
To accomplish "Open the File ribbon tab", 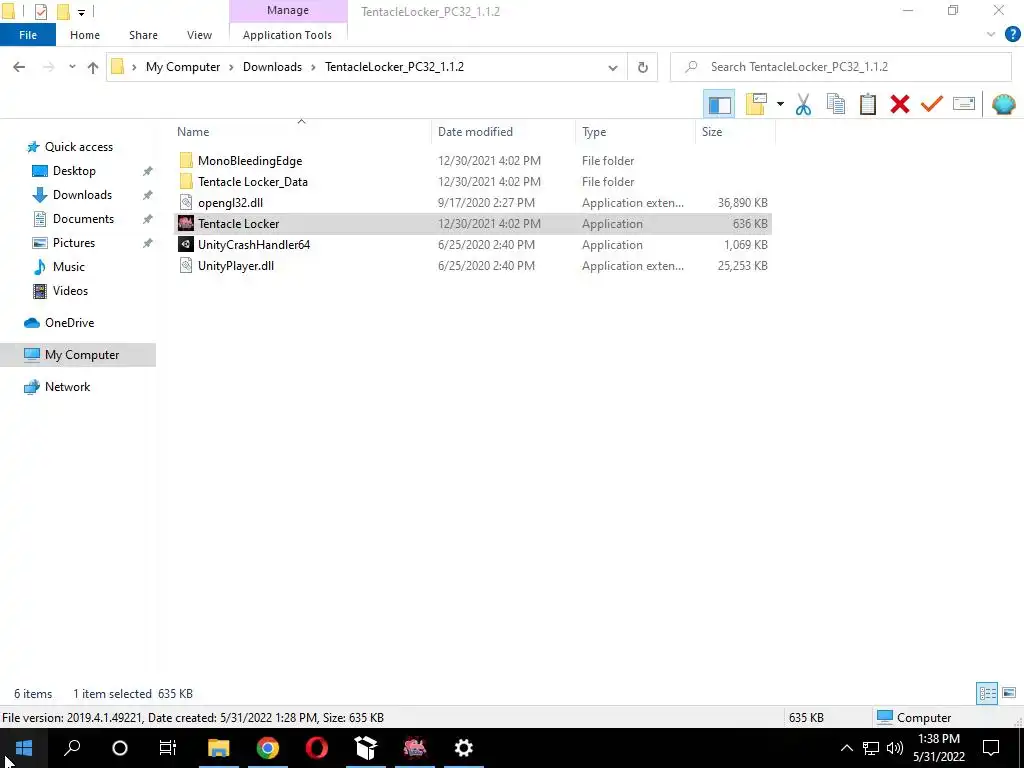I will coord(28,35).
